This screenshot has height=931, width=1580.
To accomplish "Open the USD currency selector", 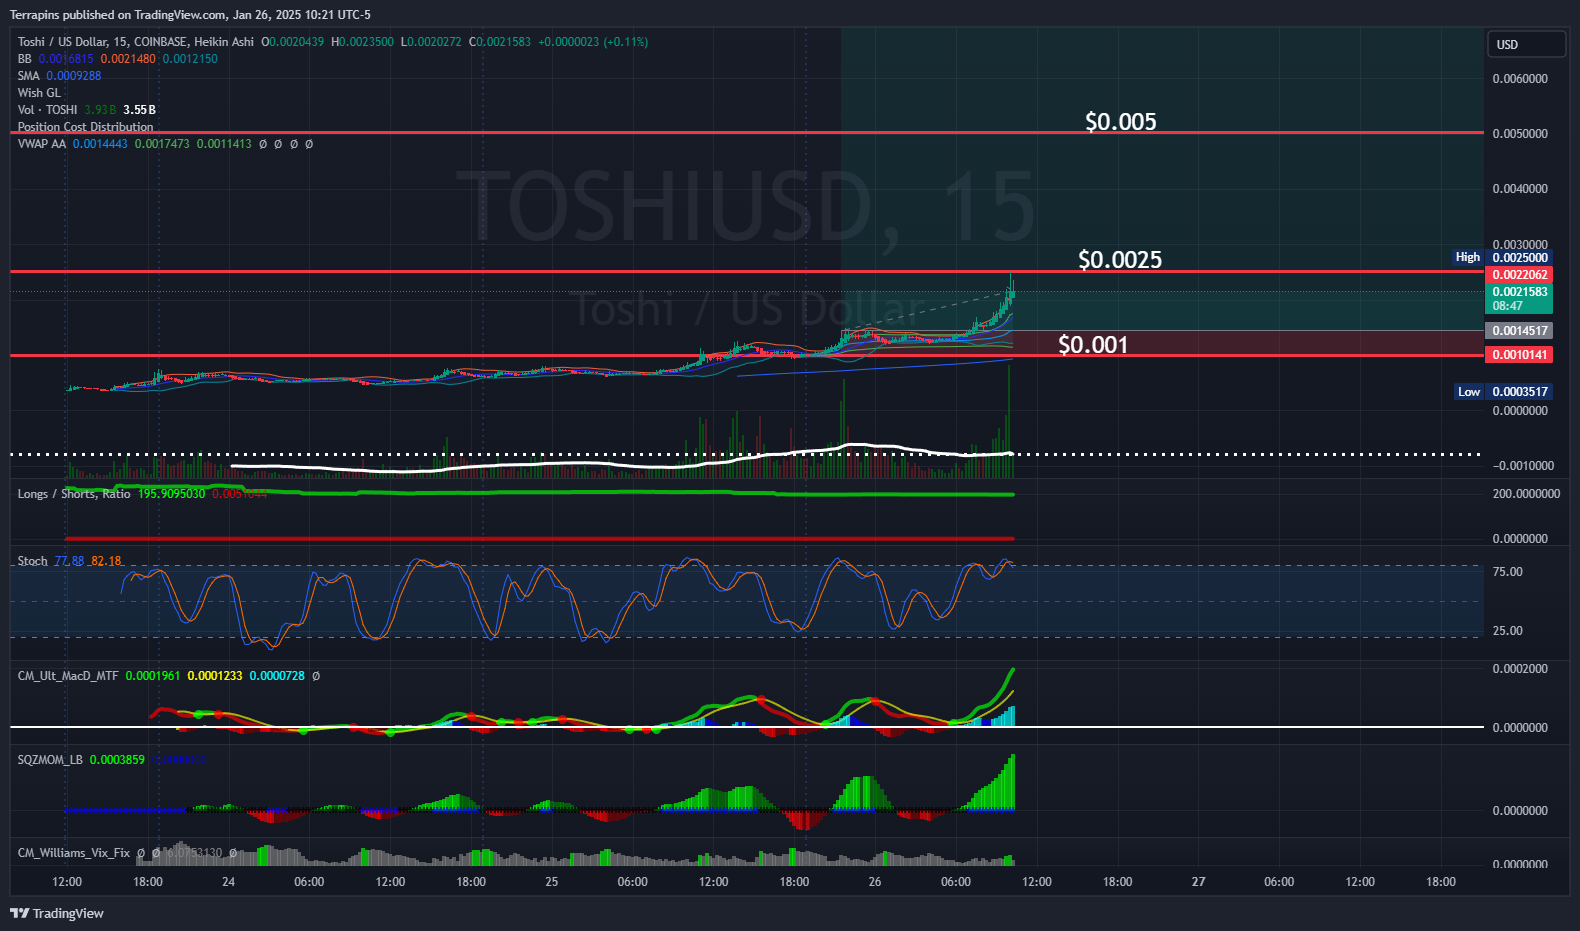I will click(1525, 45).
